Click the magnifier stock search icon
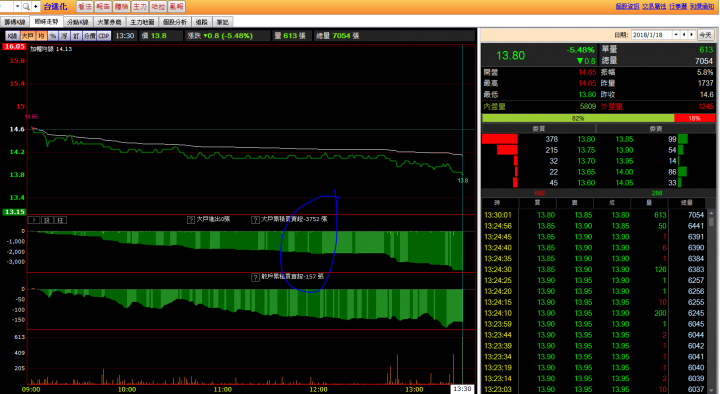The image size is (720, 394). click(26, 6)
